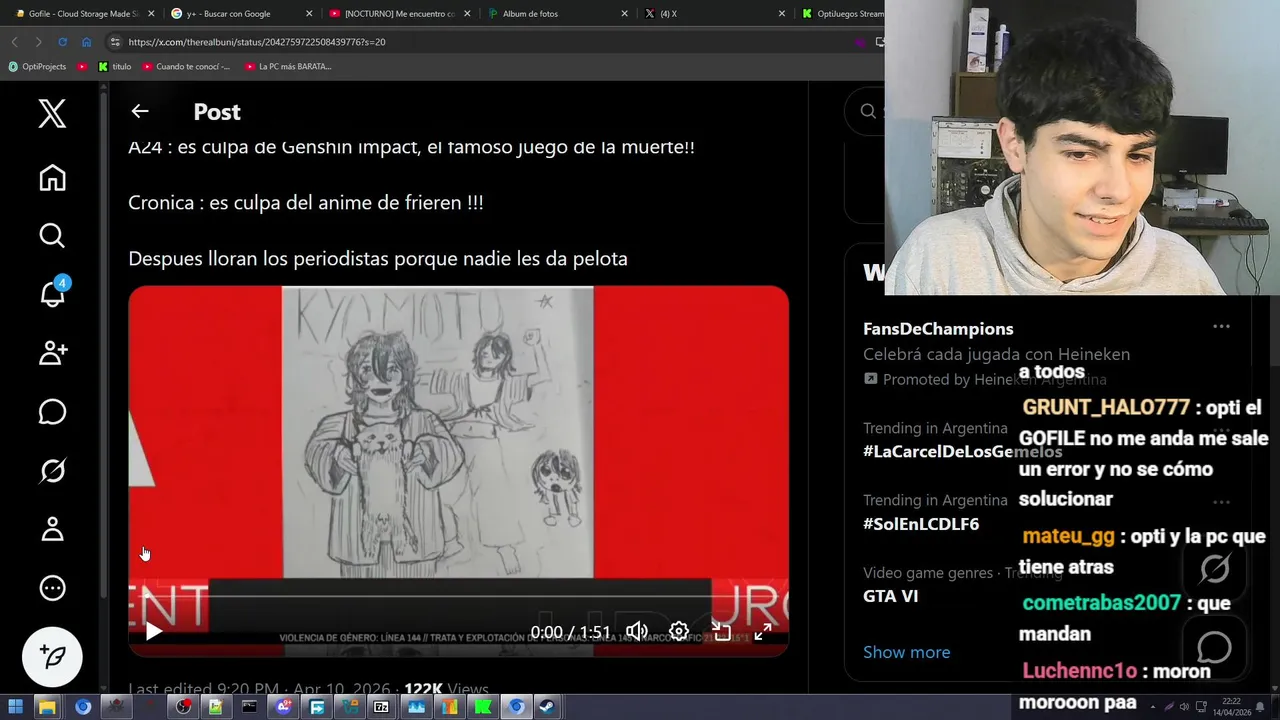Go back with the Post arrow

[140, 111]
